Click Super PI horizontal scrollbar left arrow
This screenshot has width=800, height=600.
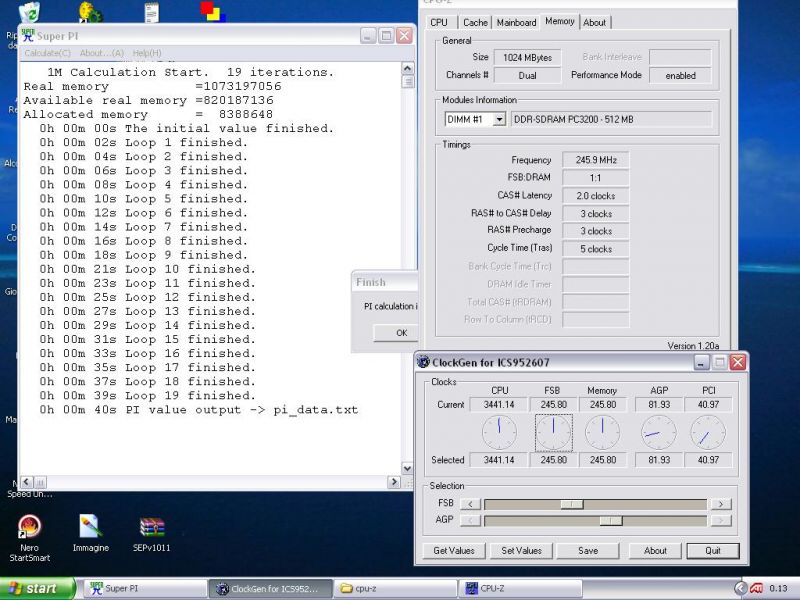[27, 482]
